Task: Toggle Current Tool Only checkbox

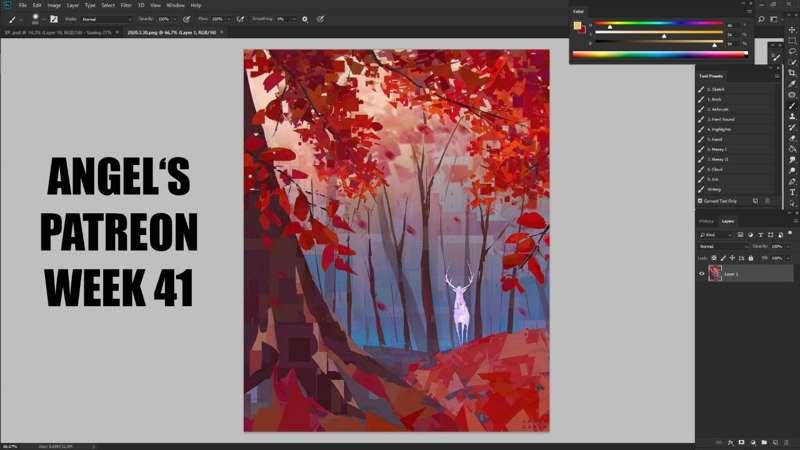Action: point(700,201)
